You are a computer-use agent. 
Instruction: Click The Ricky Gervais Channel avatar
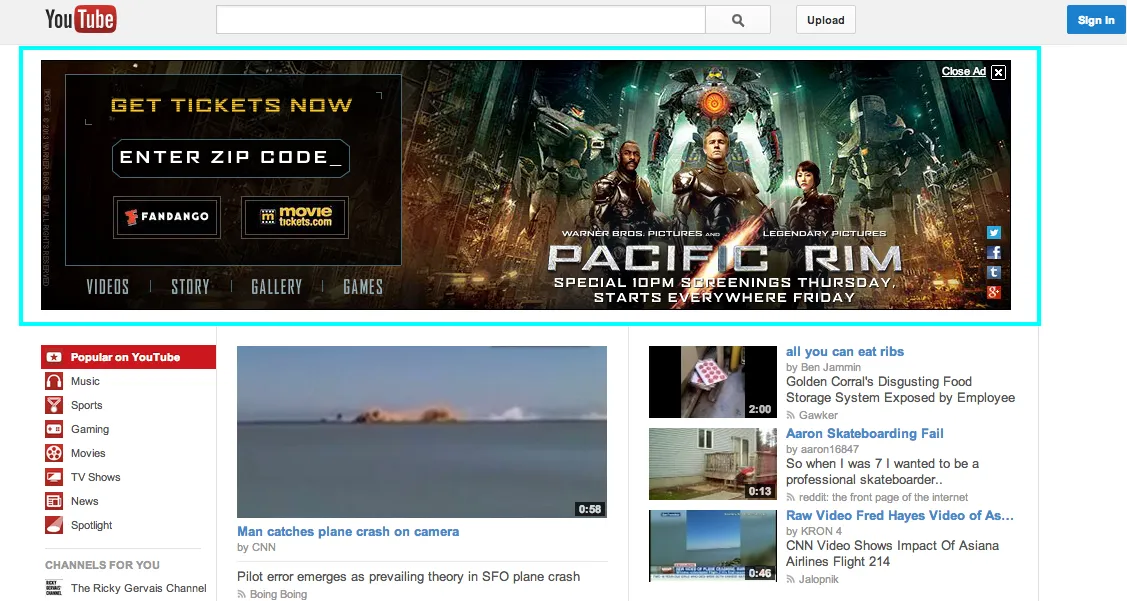[x=54, y=588]
